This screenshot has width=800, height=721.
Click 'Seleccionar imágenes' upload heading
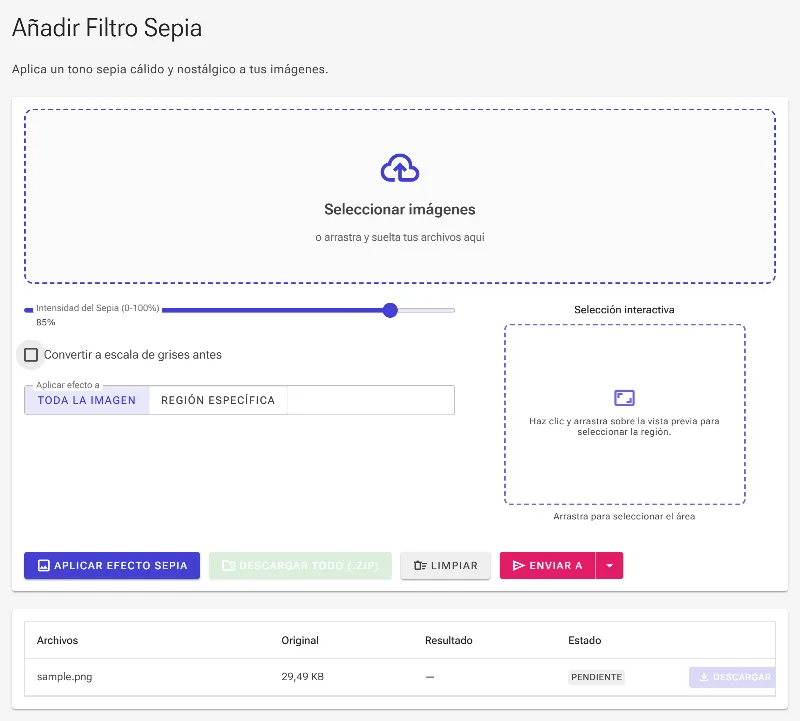tap(399, 209)
